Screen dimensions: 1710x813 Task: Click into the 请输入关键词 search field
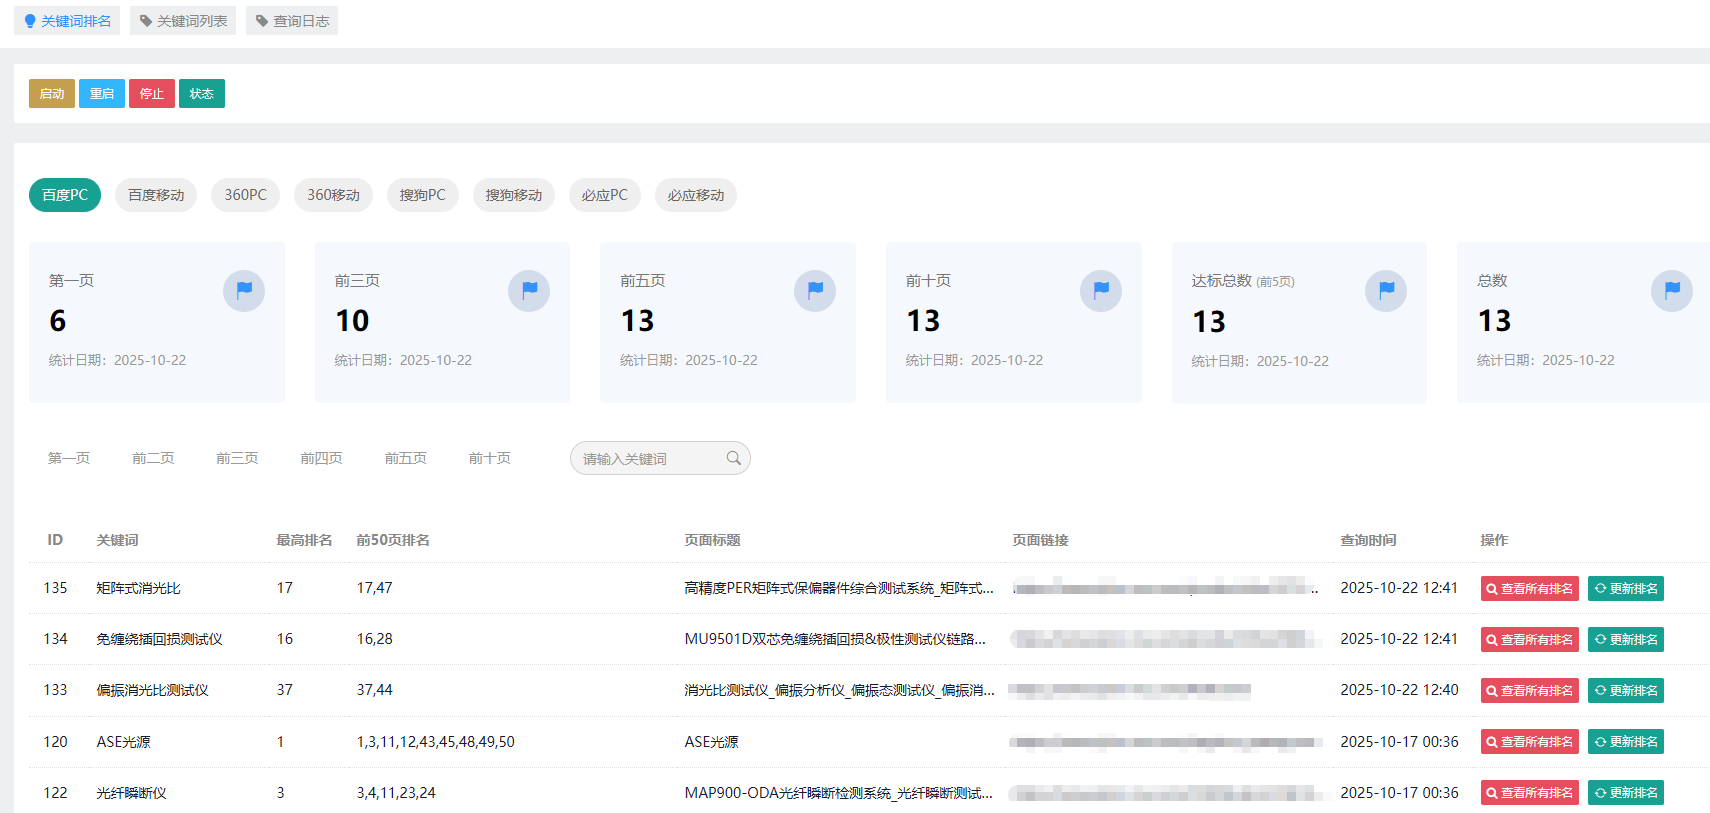pyautogui.click(x=648, y=459)
